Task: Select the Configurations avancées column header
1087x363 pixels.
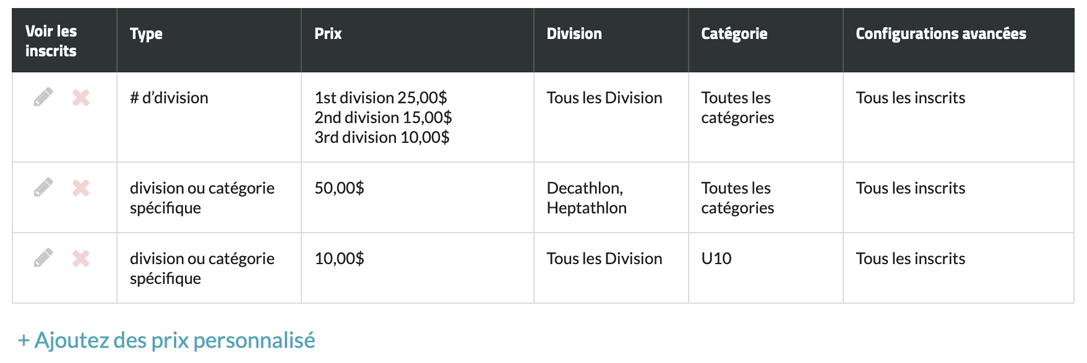Action: click(x=941, y=34)
